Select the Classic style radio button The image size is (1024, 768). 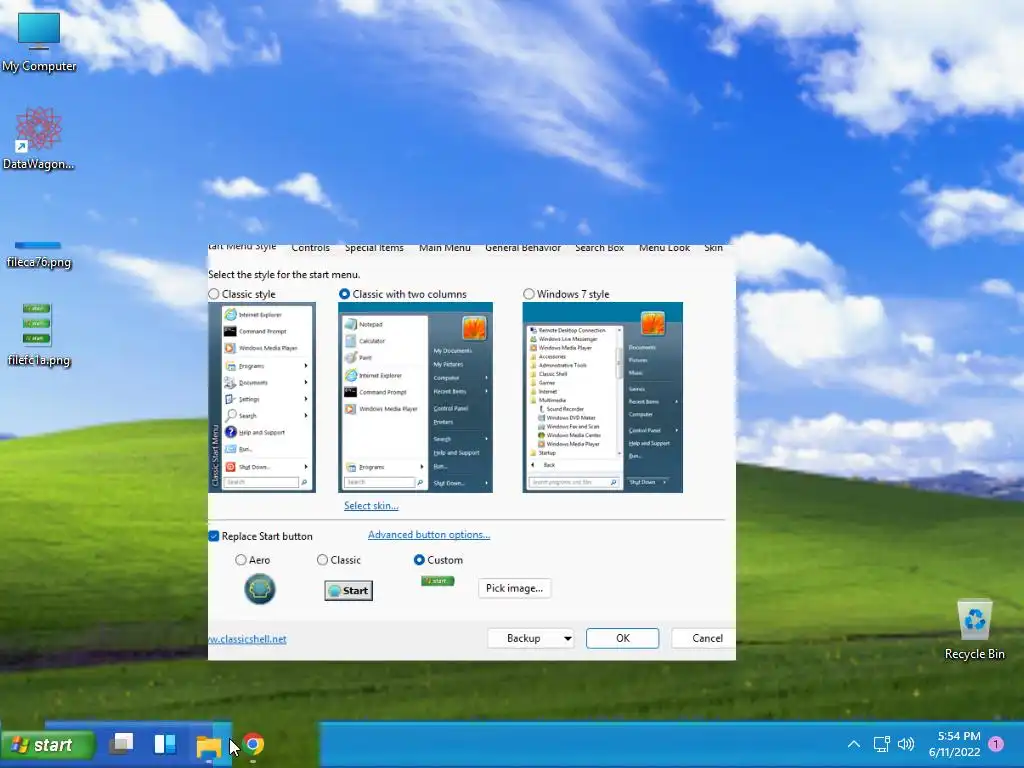pos(214,295)
